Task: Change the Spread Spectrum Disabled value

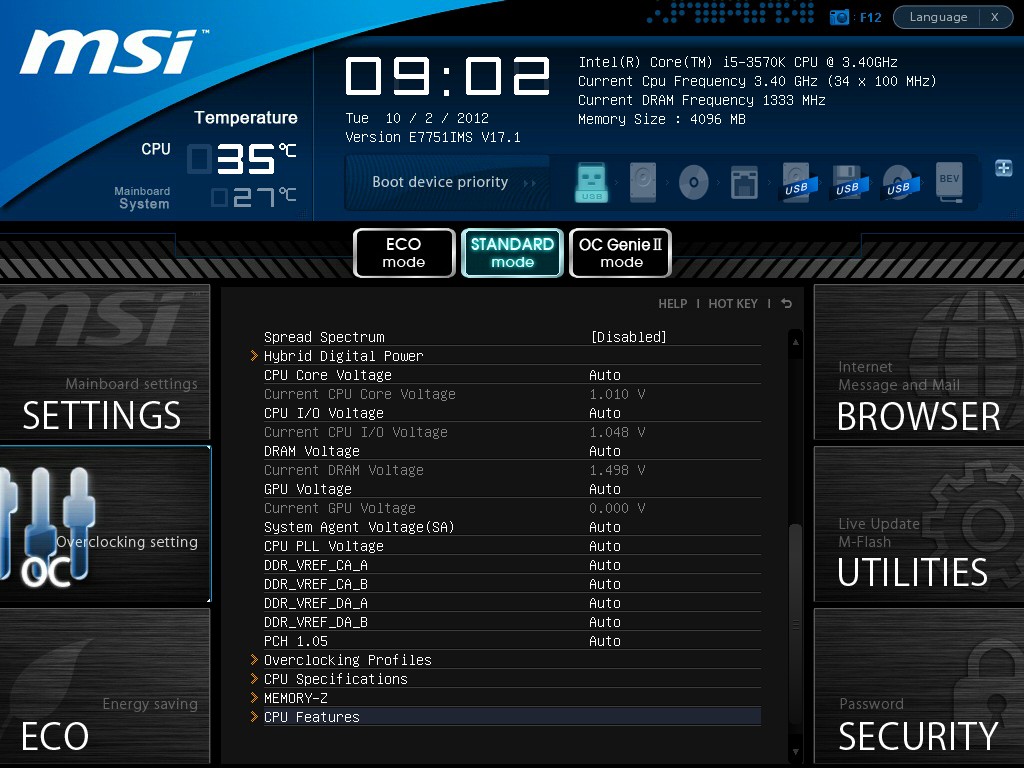Action: click(x=628, y=337)
